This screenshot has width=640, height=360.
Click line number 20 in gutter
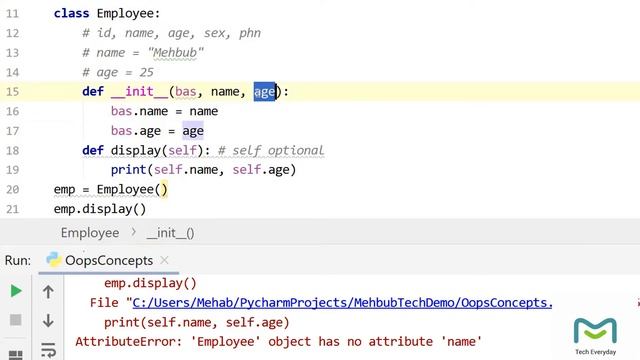point(13,189)
